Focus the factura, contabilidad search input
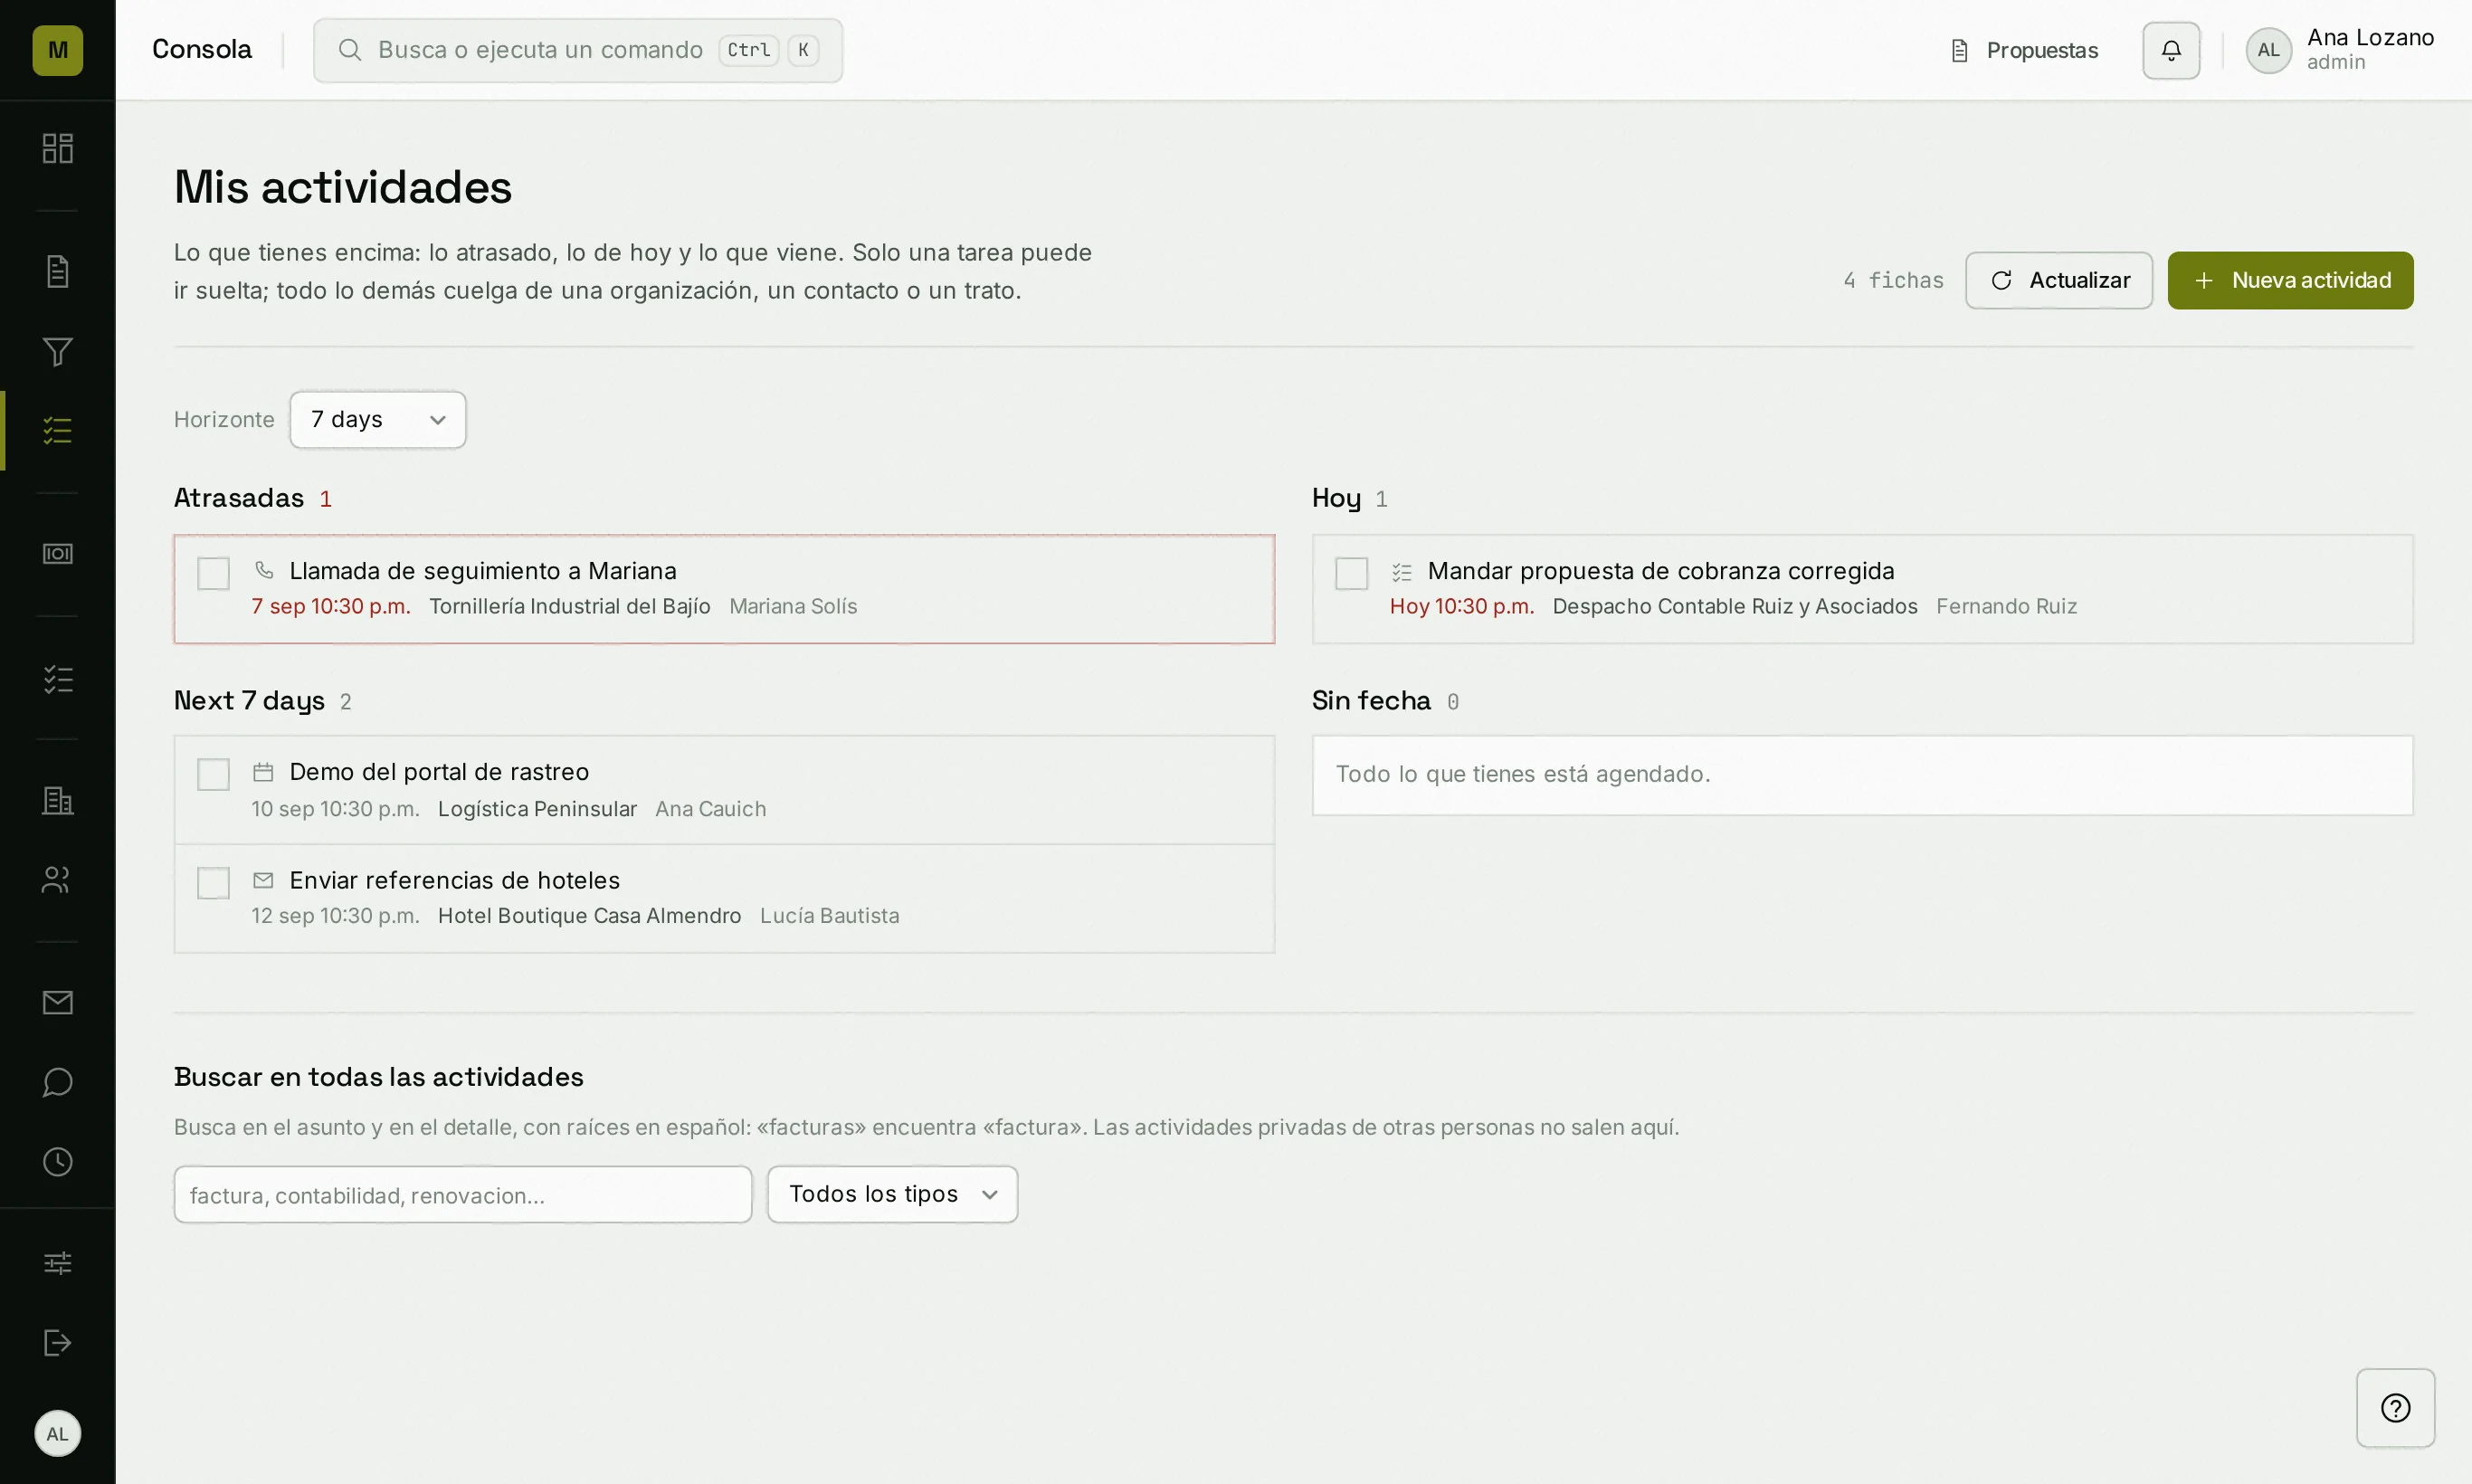This screenshot has width=2472, height=1484. click(463, 1194)
